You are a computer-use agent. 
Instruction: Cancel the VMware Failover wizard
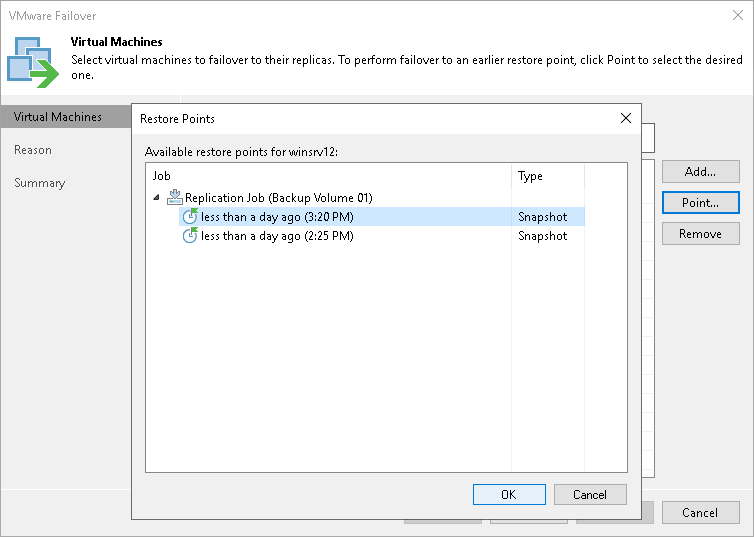pyautogui.click(x=701, y=513)
